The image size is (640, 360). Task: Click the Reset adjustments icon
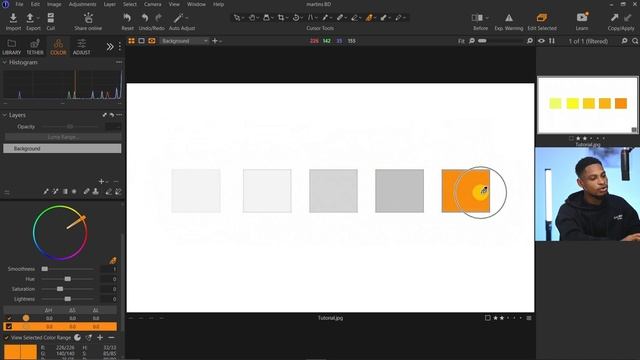127,18
